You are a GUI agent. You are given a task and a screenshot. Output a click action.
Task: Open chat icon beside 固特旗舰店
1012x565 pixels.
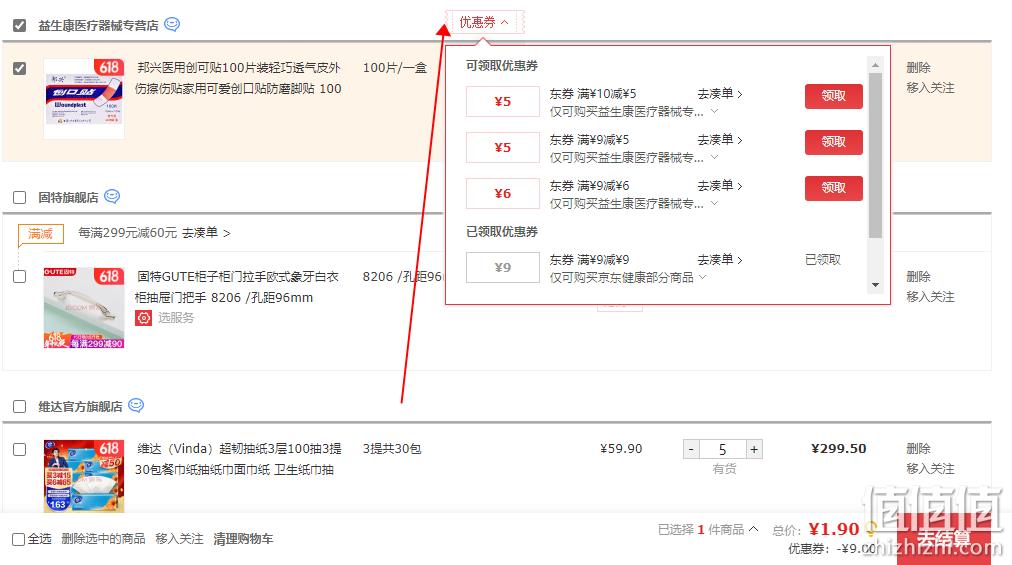tap(112, 196)
